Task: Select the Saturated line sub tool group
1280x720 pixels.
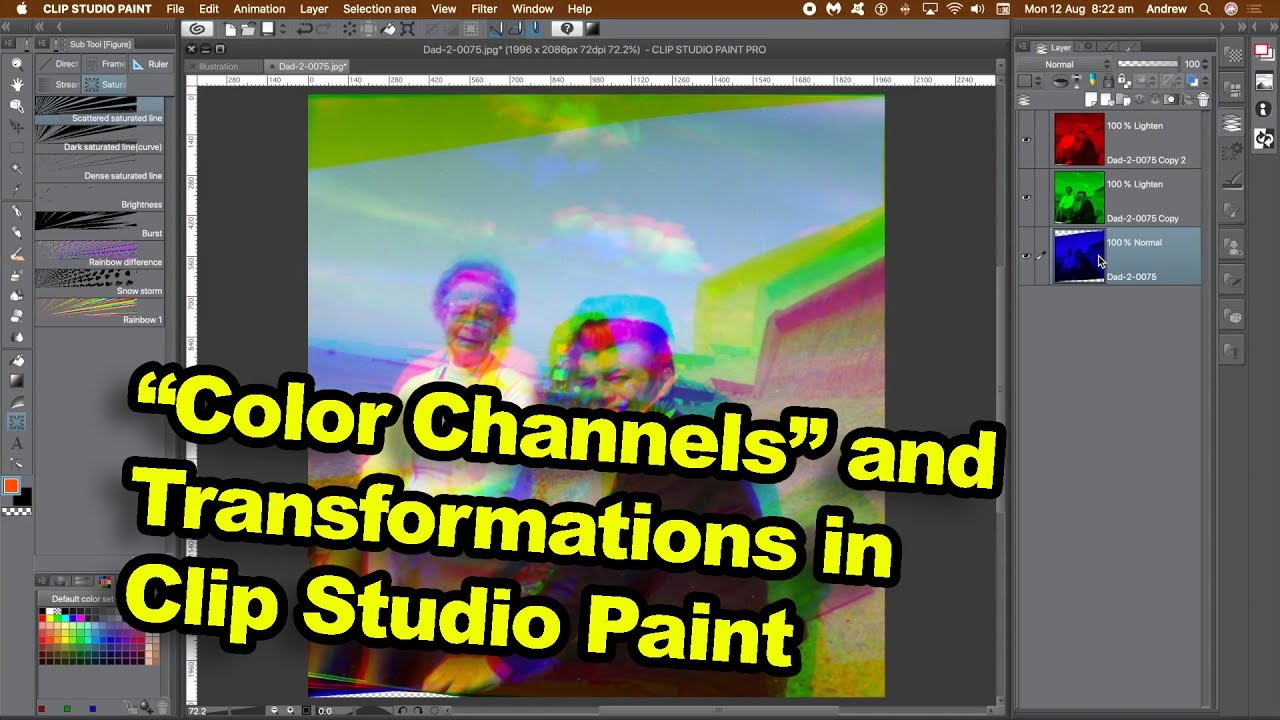Action: pos(106,85)
